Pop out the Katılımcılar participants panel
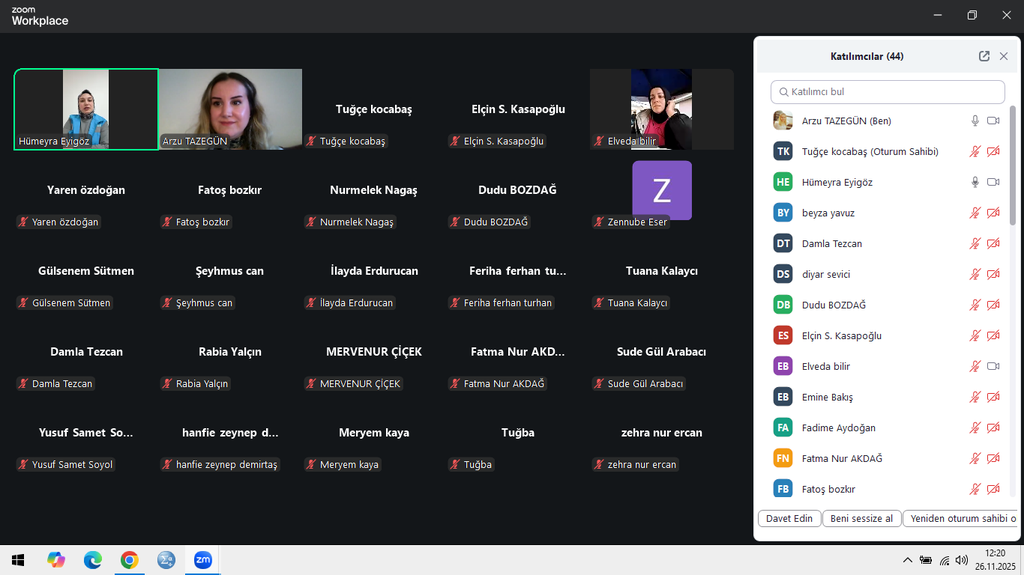This screenshot has width=1024, height=575. pyautogui.click(x=984, y=57)
